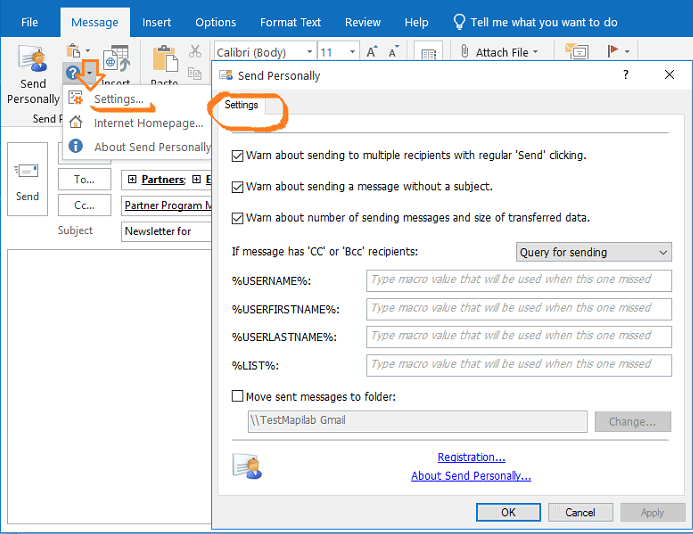Click the Insert macro table icon

pos(116,58)
